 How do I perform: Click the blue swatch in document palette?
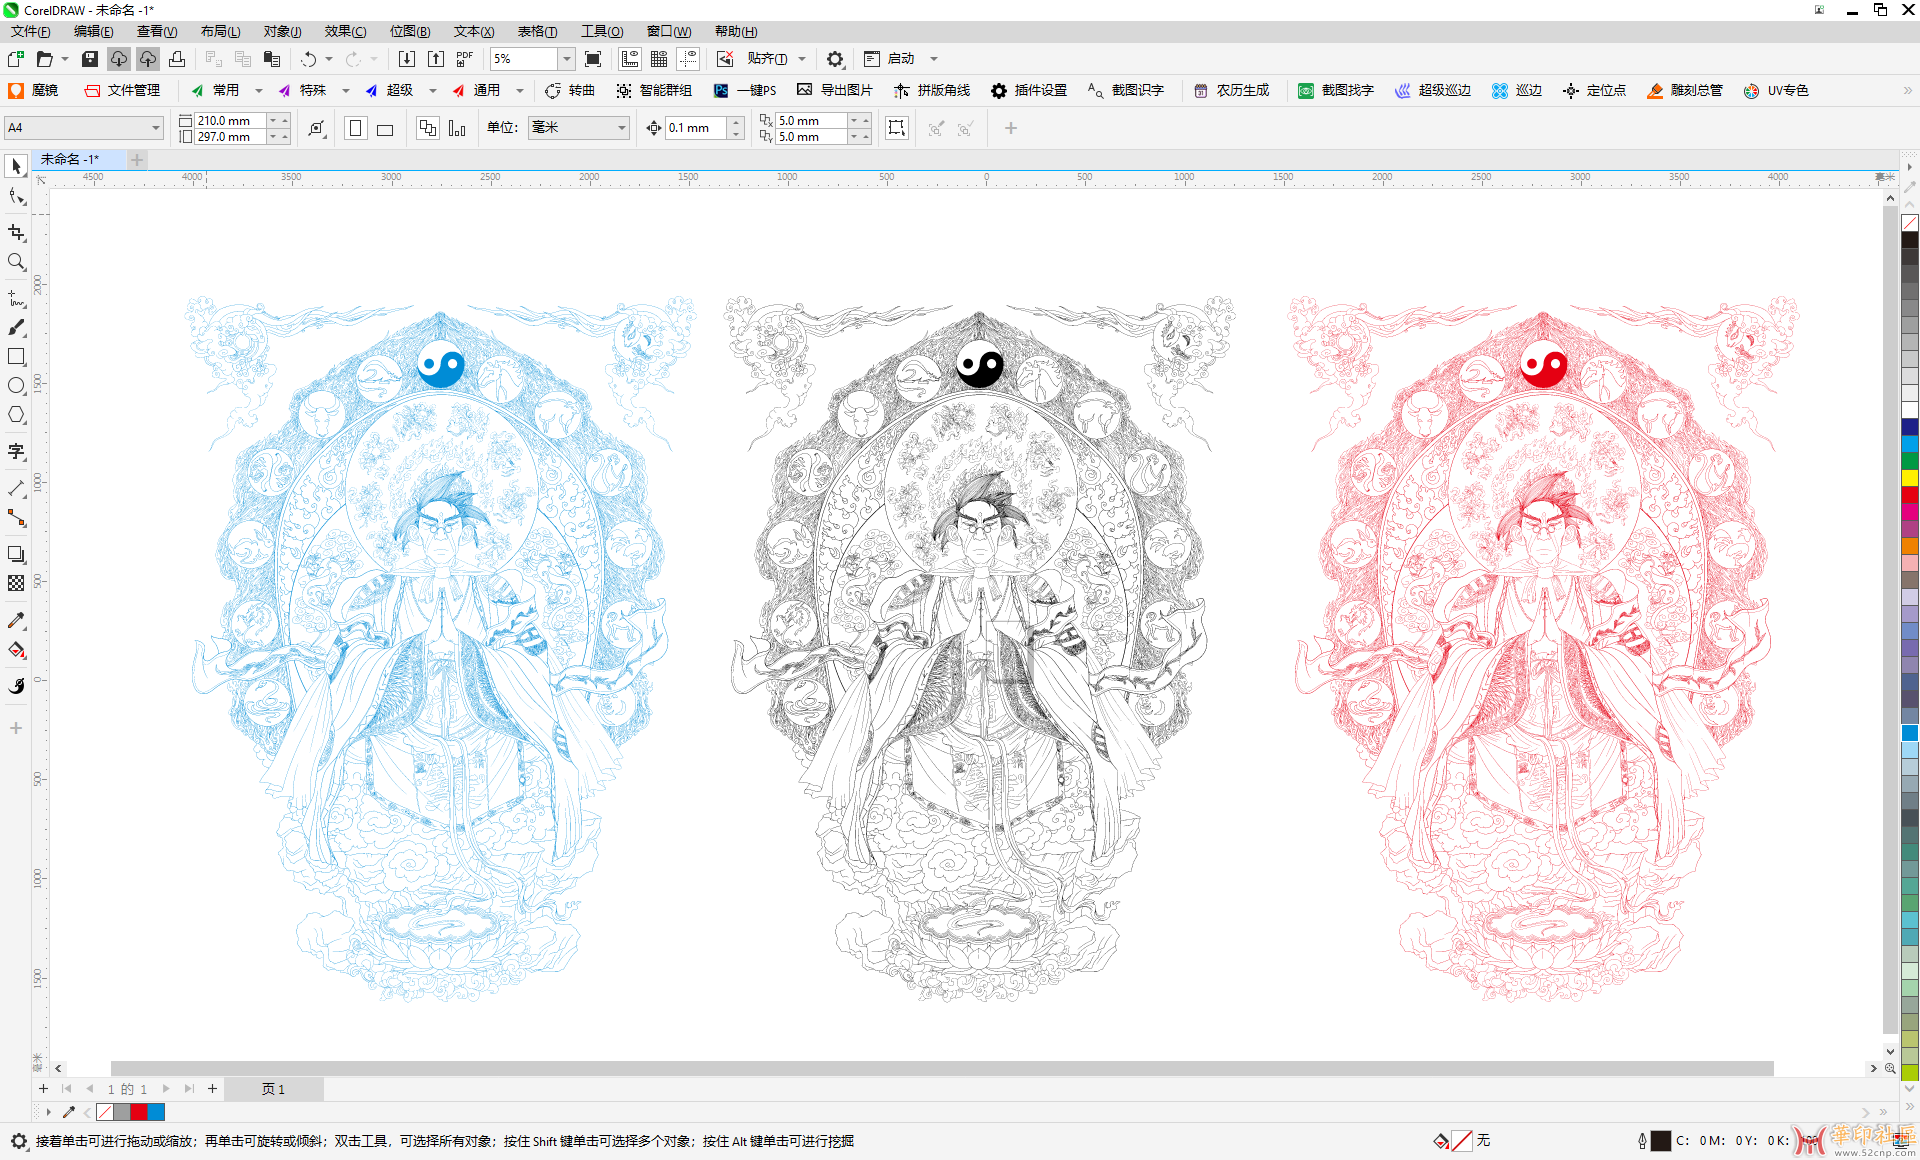(156, 1112)
